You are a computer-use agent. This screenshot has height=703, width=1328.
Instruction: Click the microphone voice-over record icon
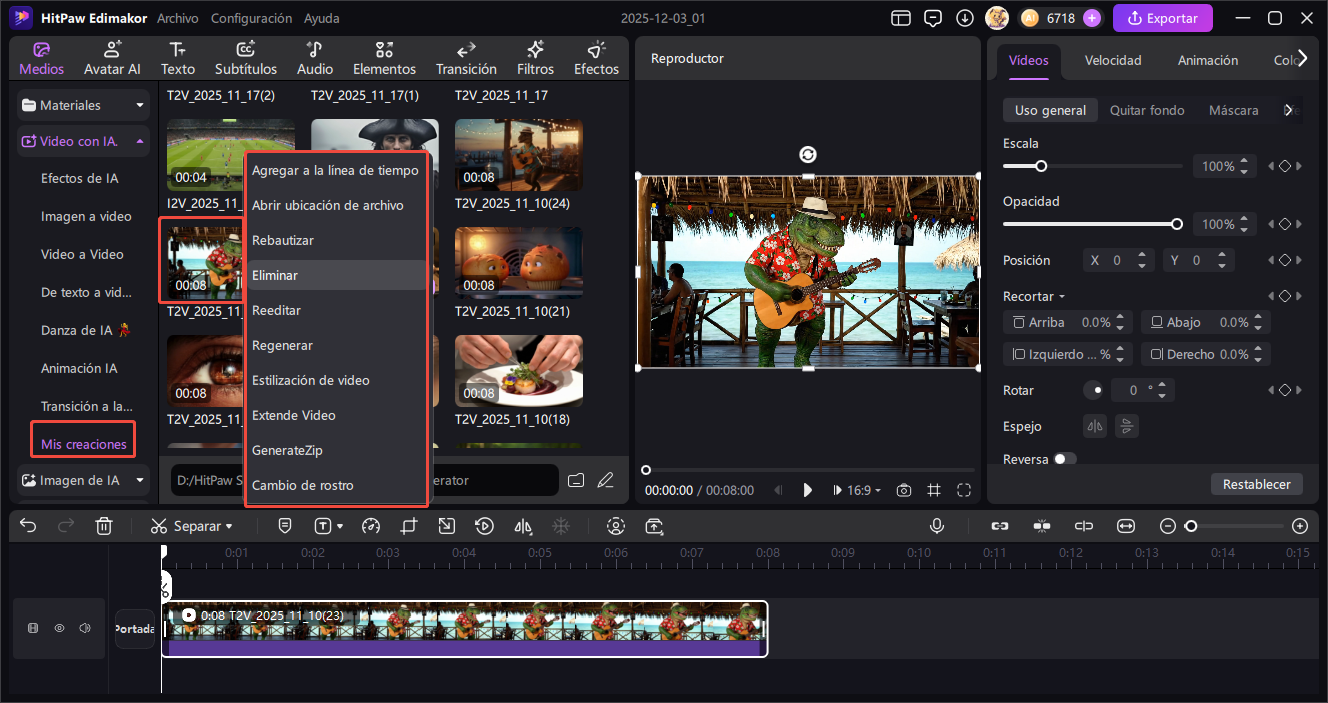[937, 526]
